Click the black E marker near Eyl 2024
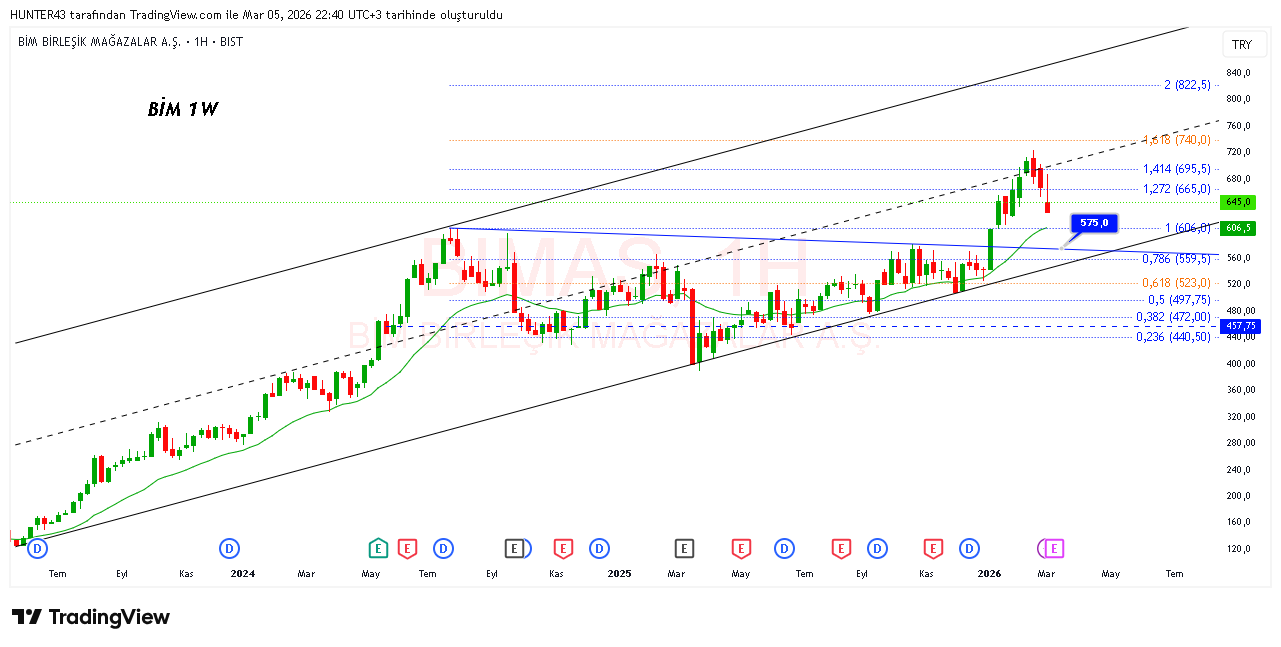This screenshot has width=1281, height=647. (514, 548)
